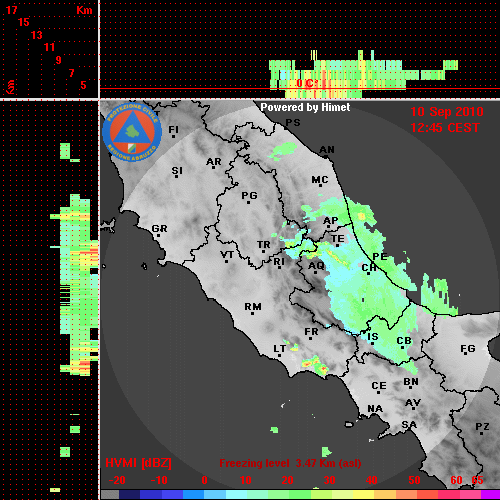Click the AV city label
Image resolution: width=500 pixels, height=500 pixels.
coord(413,403)
